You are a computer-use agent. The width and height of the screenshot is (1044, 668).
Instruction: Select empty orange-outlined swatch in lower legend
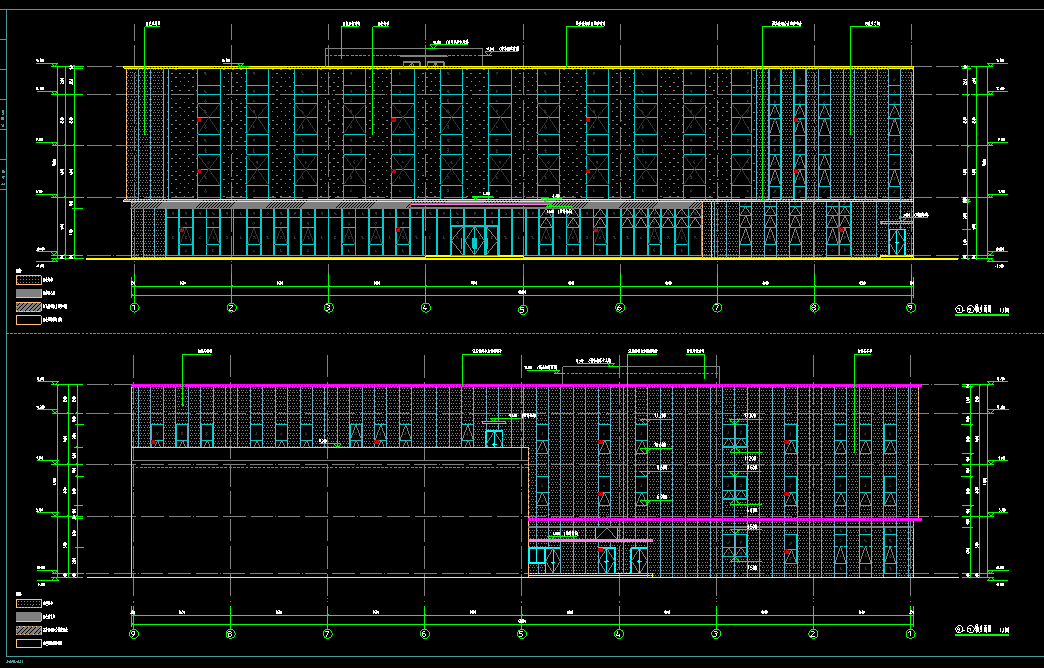[x=28, y=645]
